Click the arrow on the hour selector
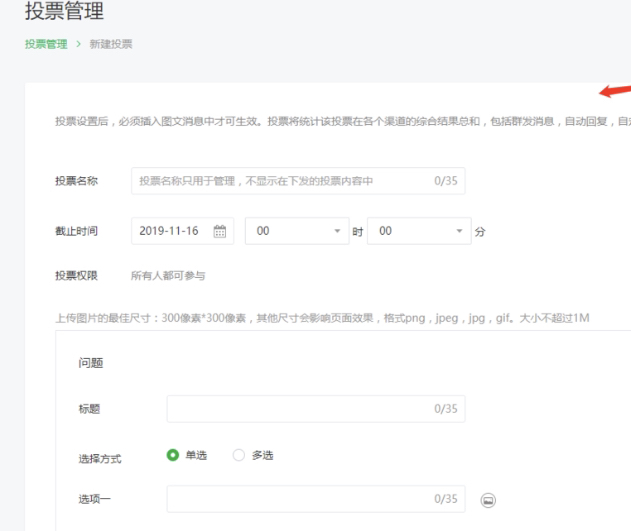The image size is (631, 531). coord(337,231)
